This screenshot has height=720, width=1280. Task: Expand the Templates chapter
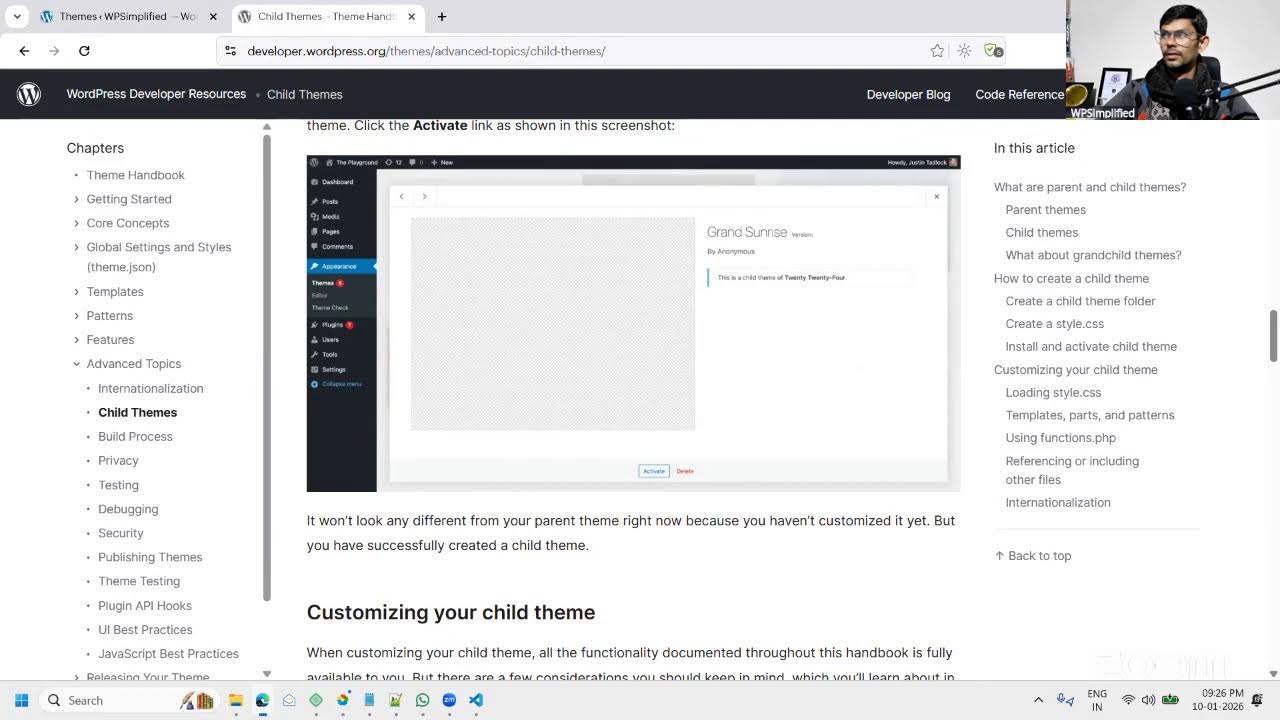coord(76,292)
